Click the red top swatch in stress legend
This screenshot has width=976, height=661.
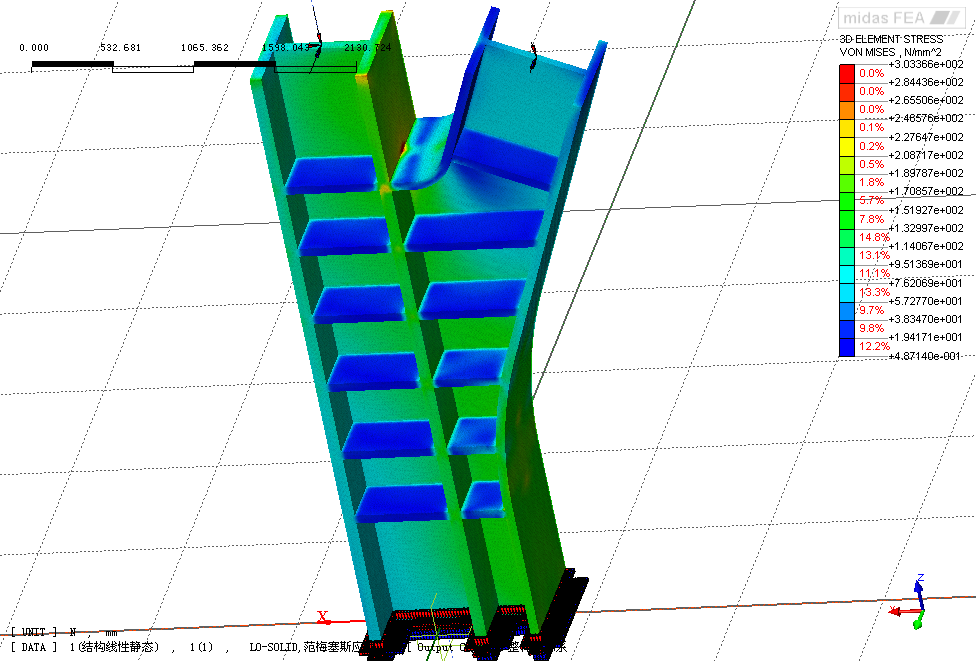coord(847,73)
